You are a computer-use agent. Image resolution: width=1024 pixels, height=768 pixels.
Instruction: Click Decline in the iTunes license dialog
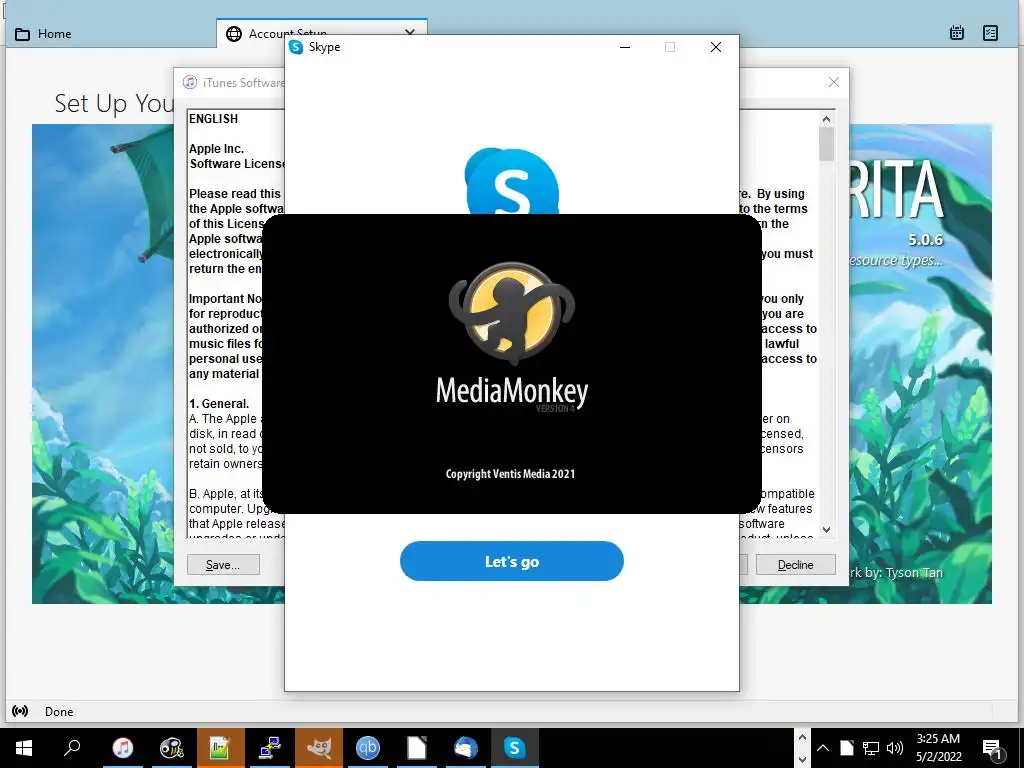795,565
